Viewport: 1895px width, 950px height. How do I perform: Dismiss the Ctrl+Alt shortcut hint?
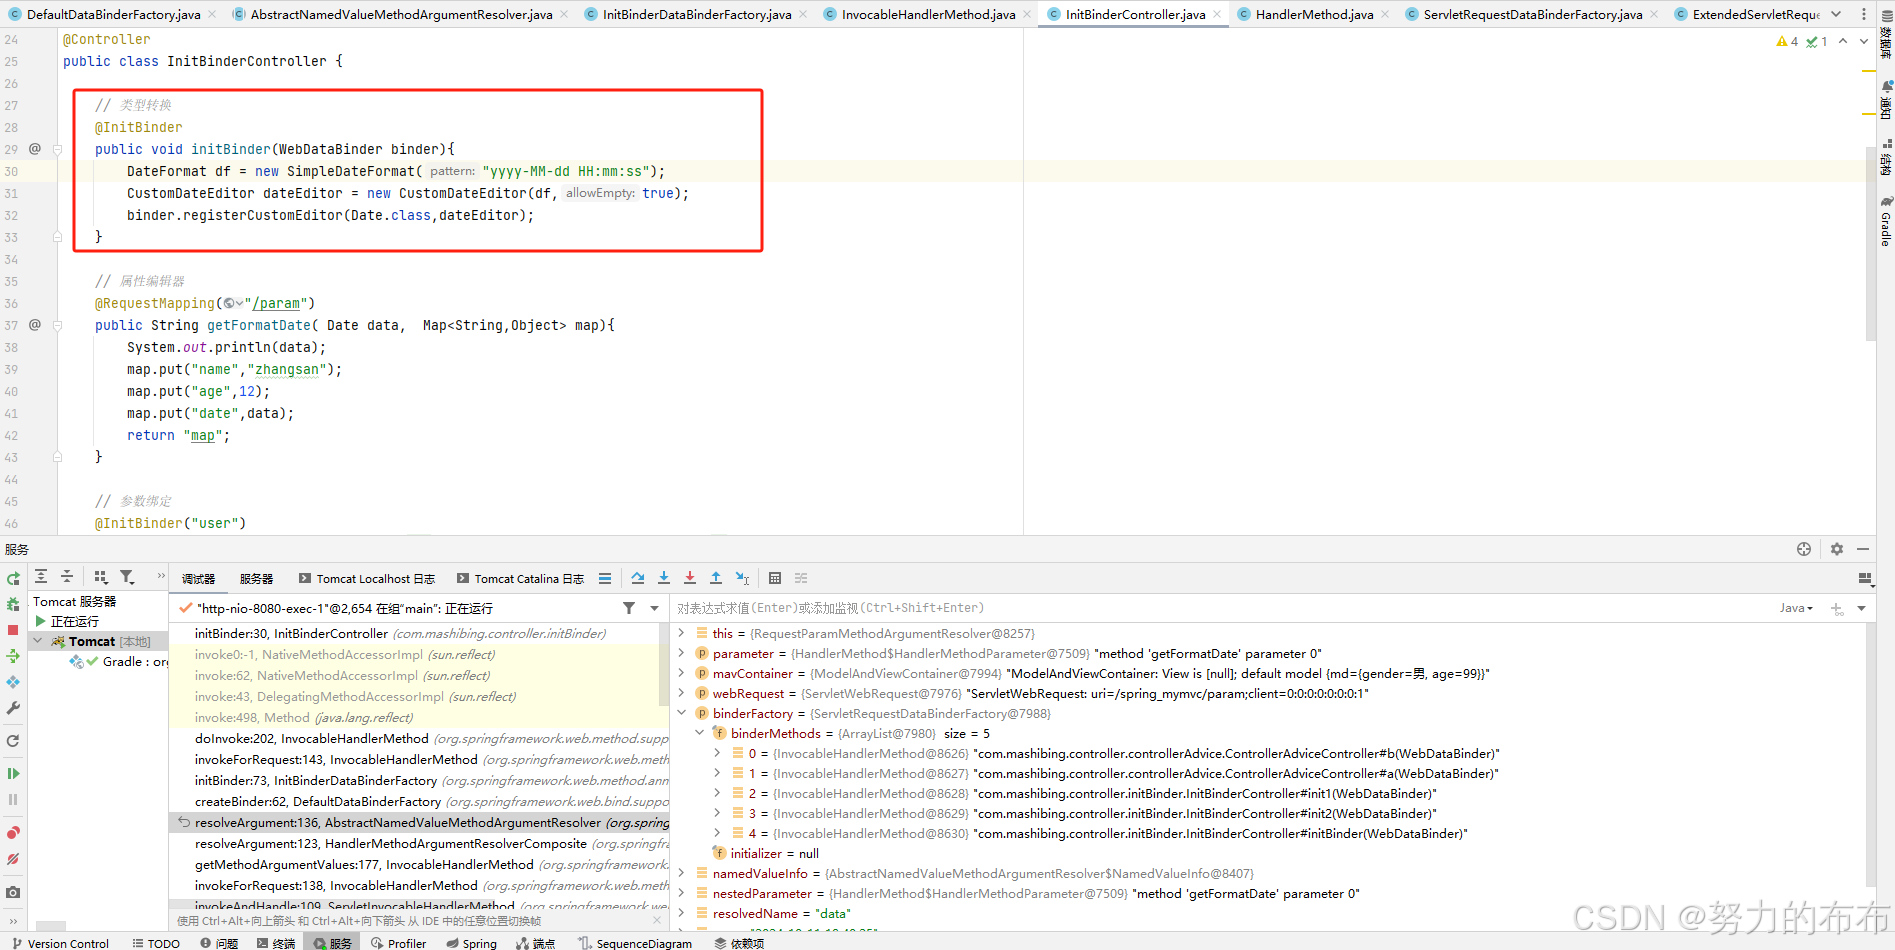click(657, 921)
